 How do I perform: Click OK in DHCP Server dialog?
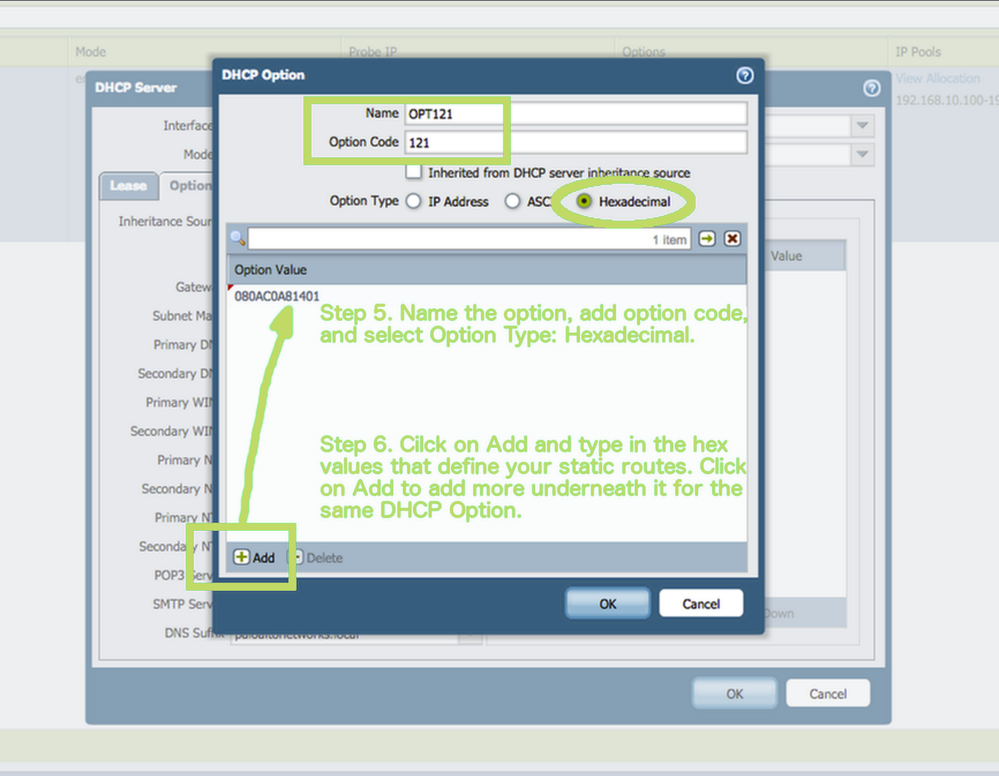[x=734, y=693]
